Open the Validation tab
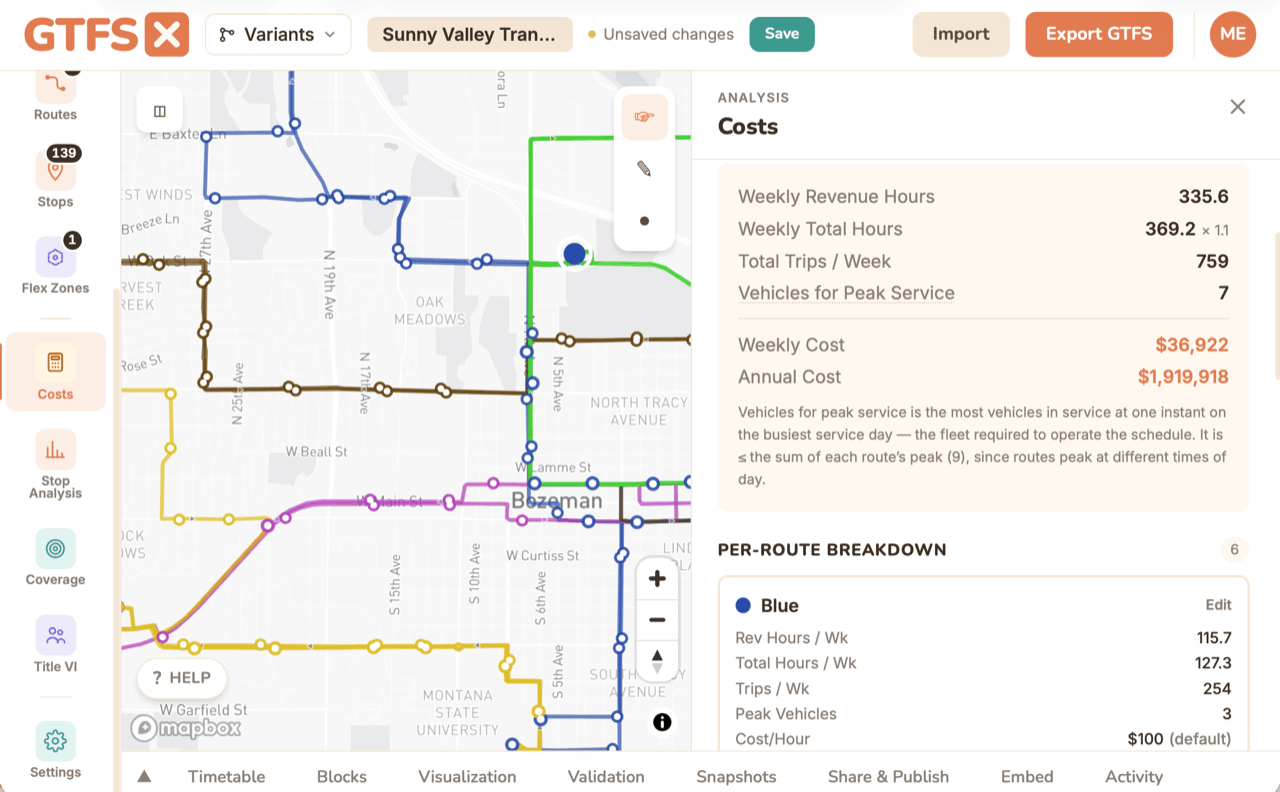The height and width of the screenshot is (792, 1280). (x=606, y=776)
